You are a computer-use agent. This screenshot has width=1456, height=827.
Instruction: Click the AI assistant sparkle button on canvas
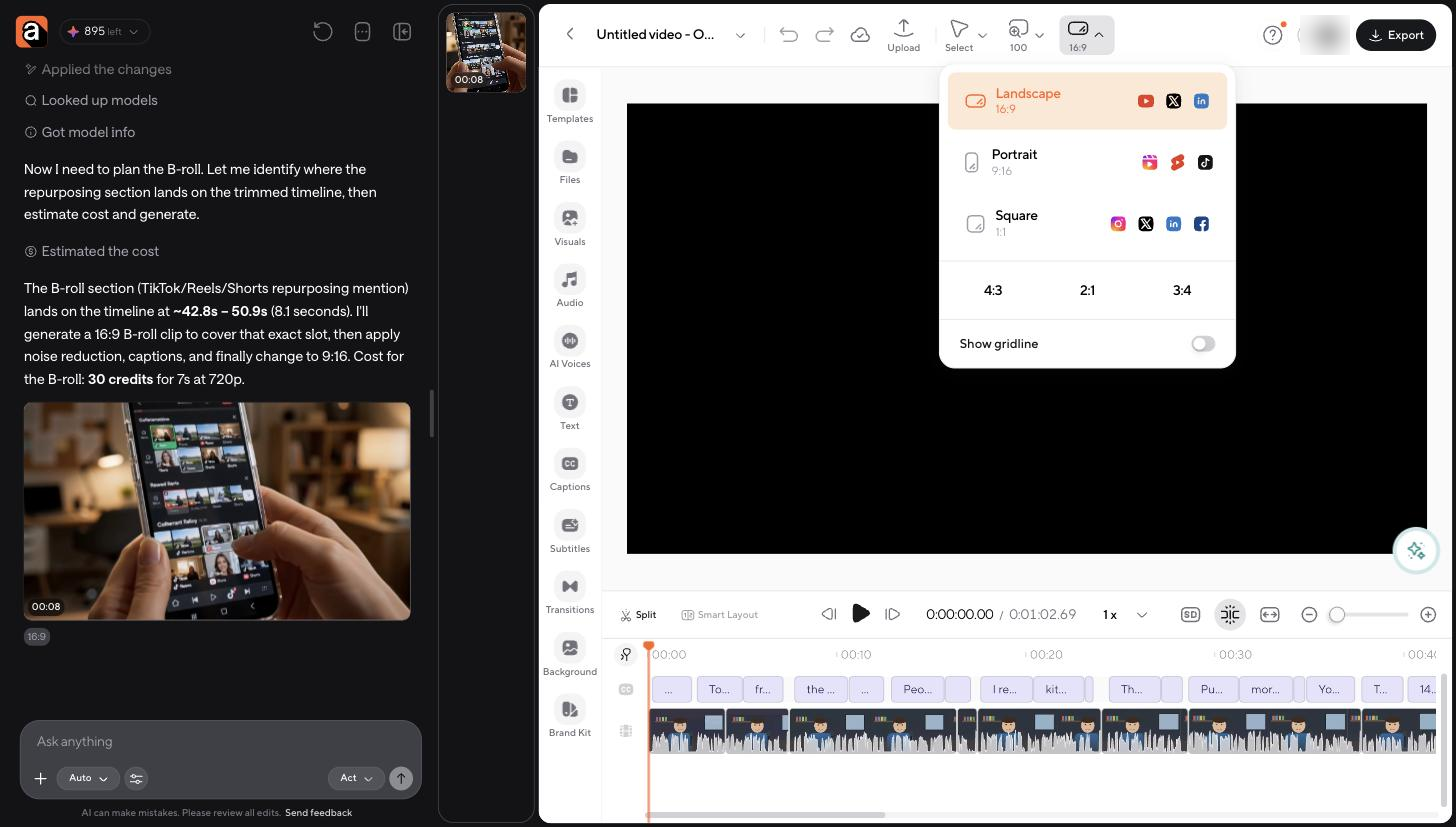(x=1416, y=550)
